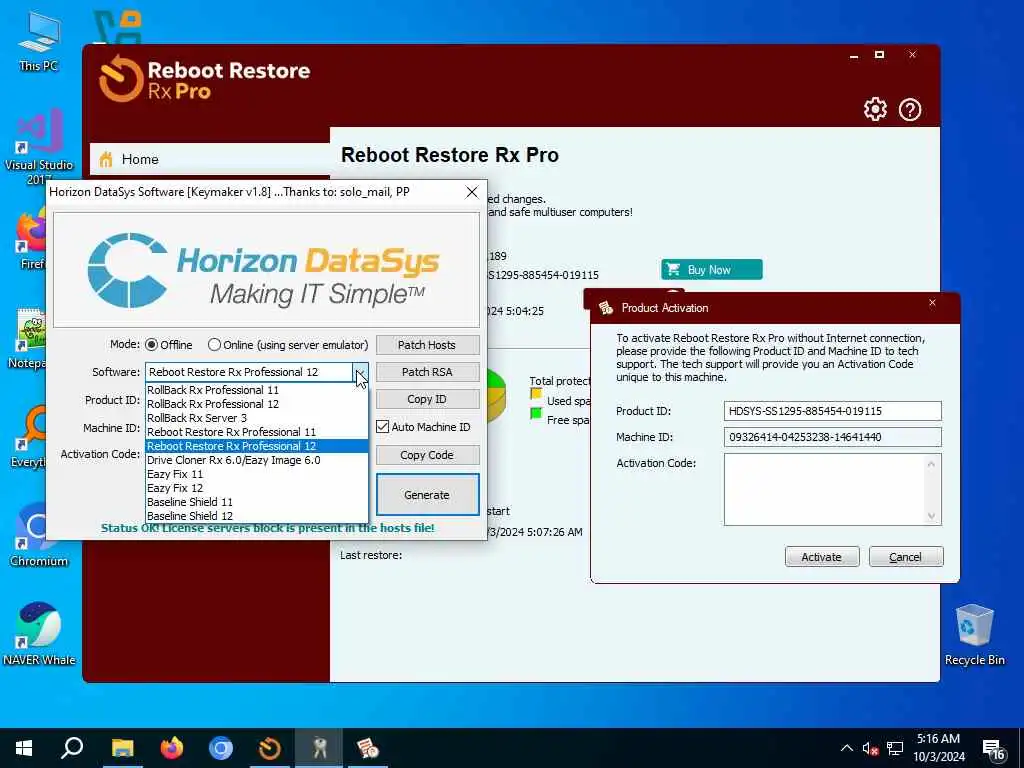
Task: Show hidden system tray icons
Action: point(846,748)
